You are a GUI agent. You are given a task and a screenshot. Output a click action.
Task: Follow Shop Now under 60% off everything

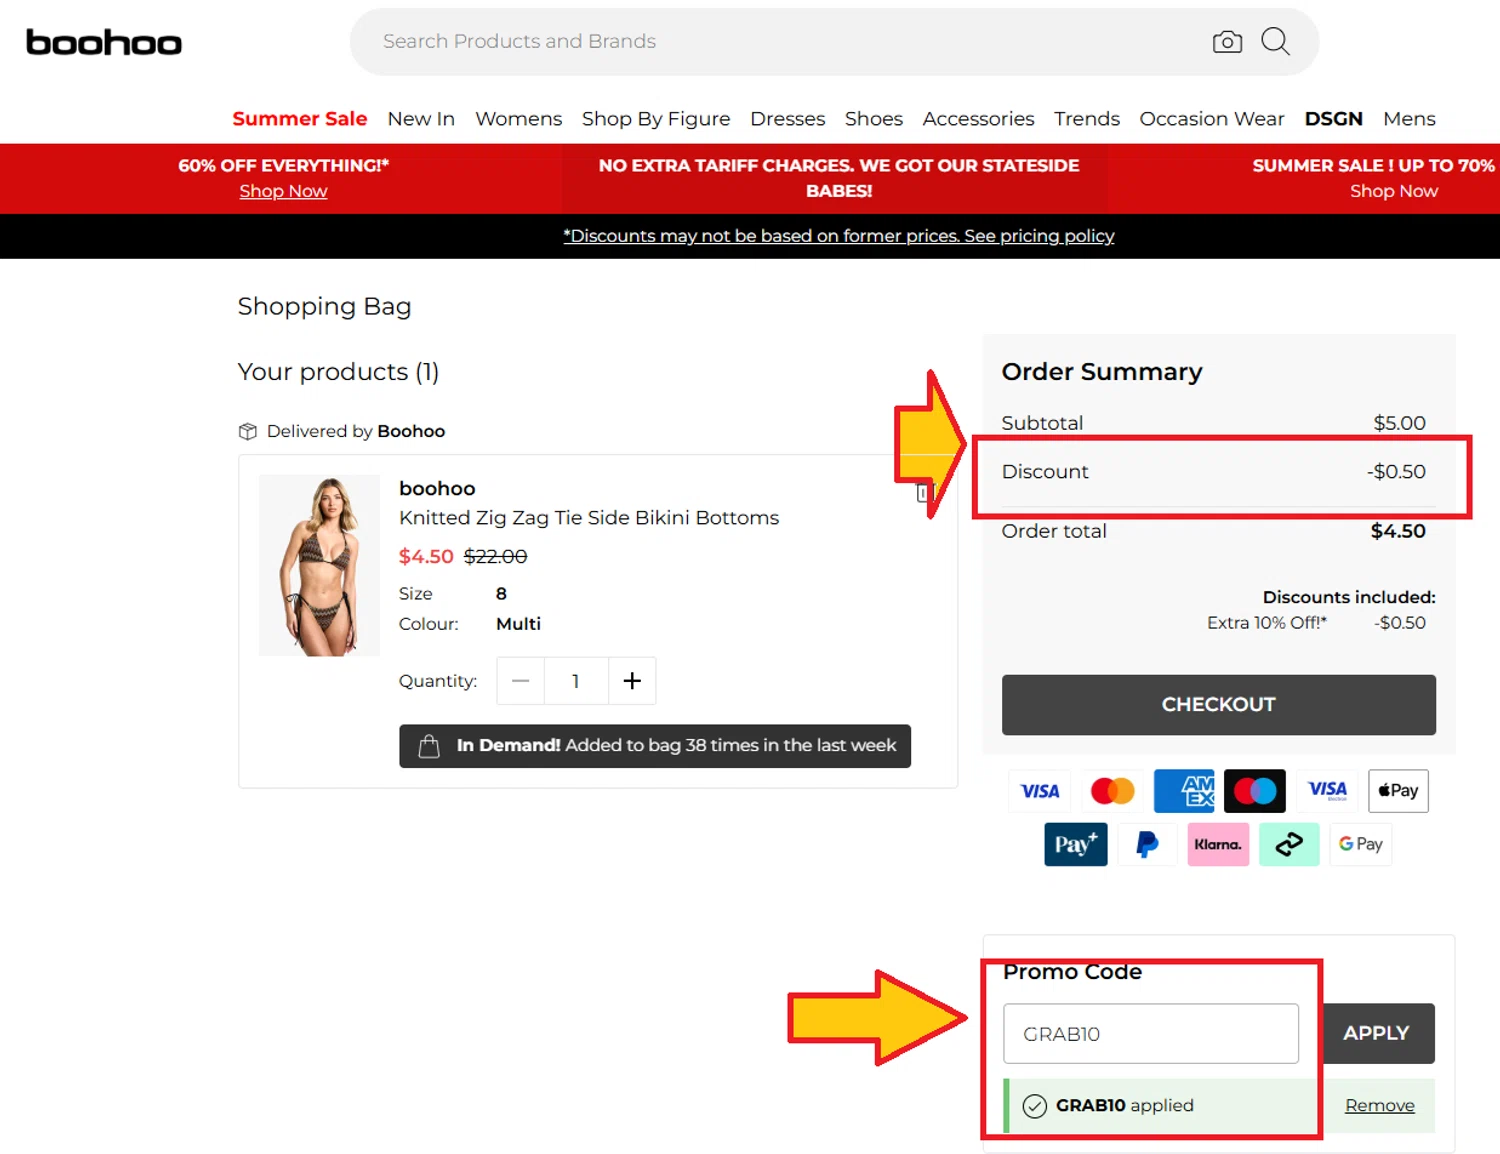click(x=283, y=191)
